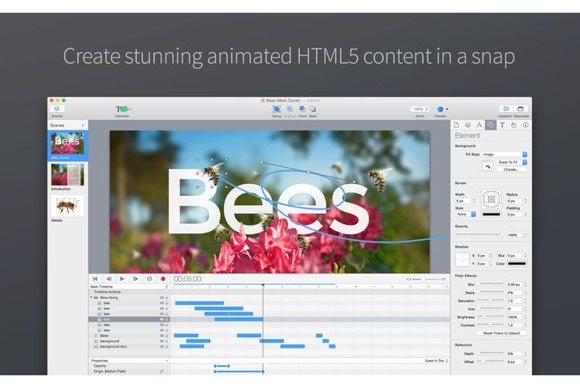Click Reset Filters to Default button
The height and width of the screenshot is (388, 580).
tap(501, 333)
